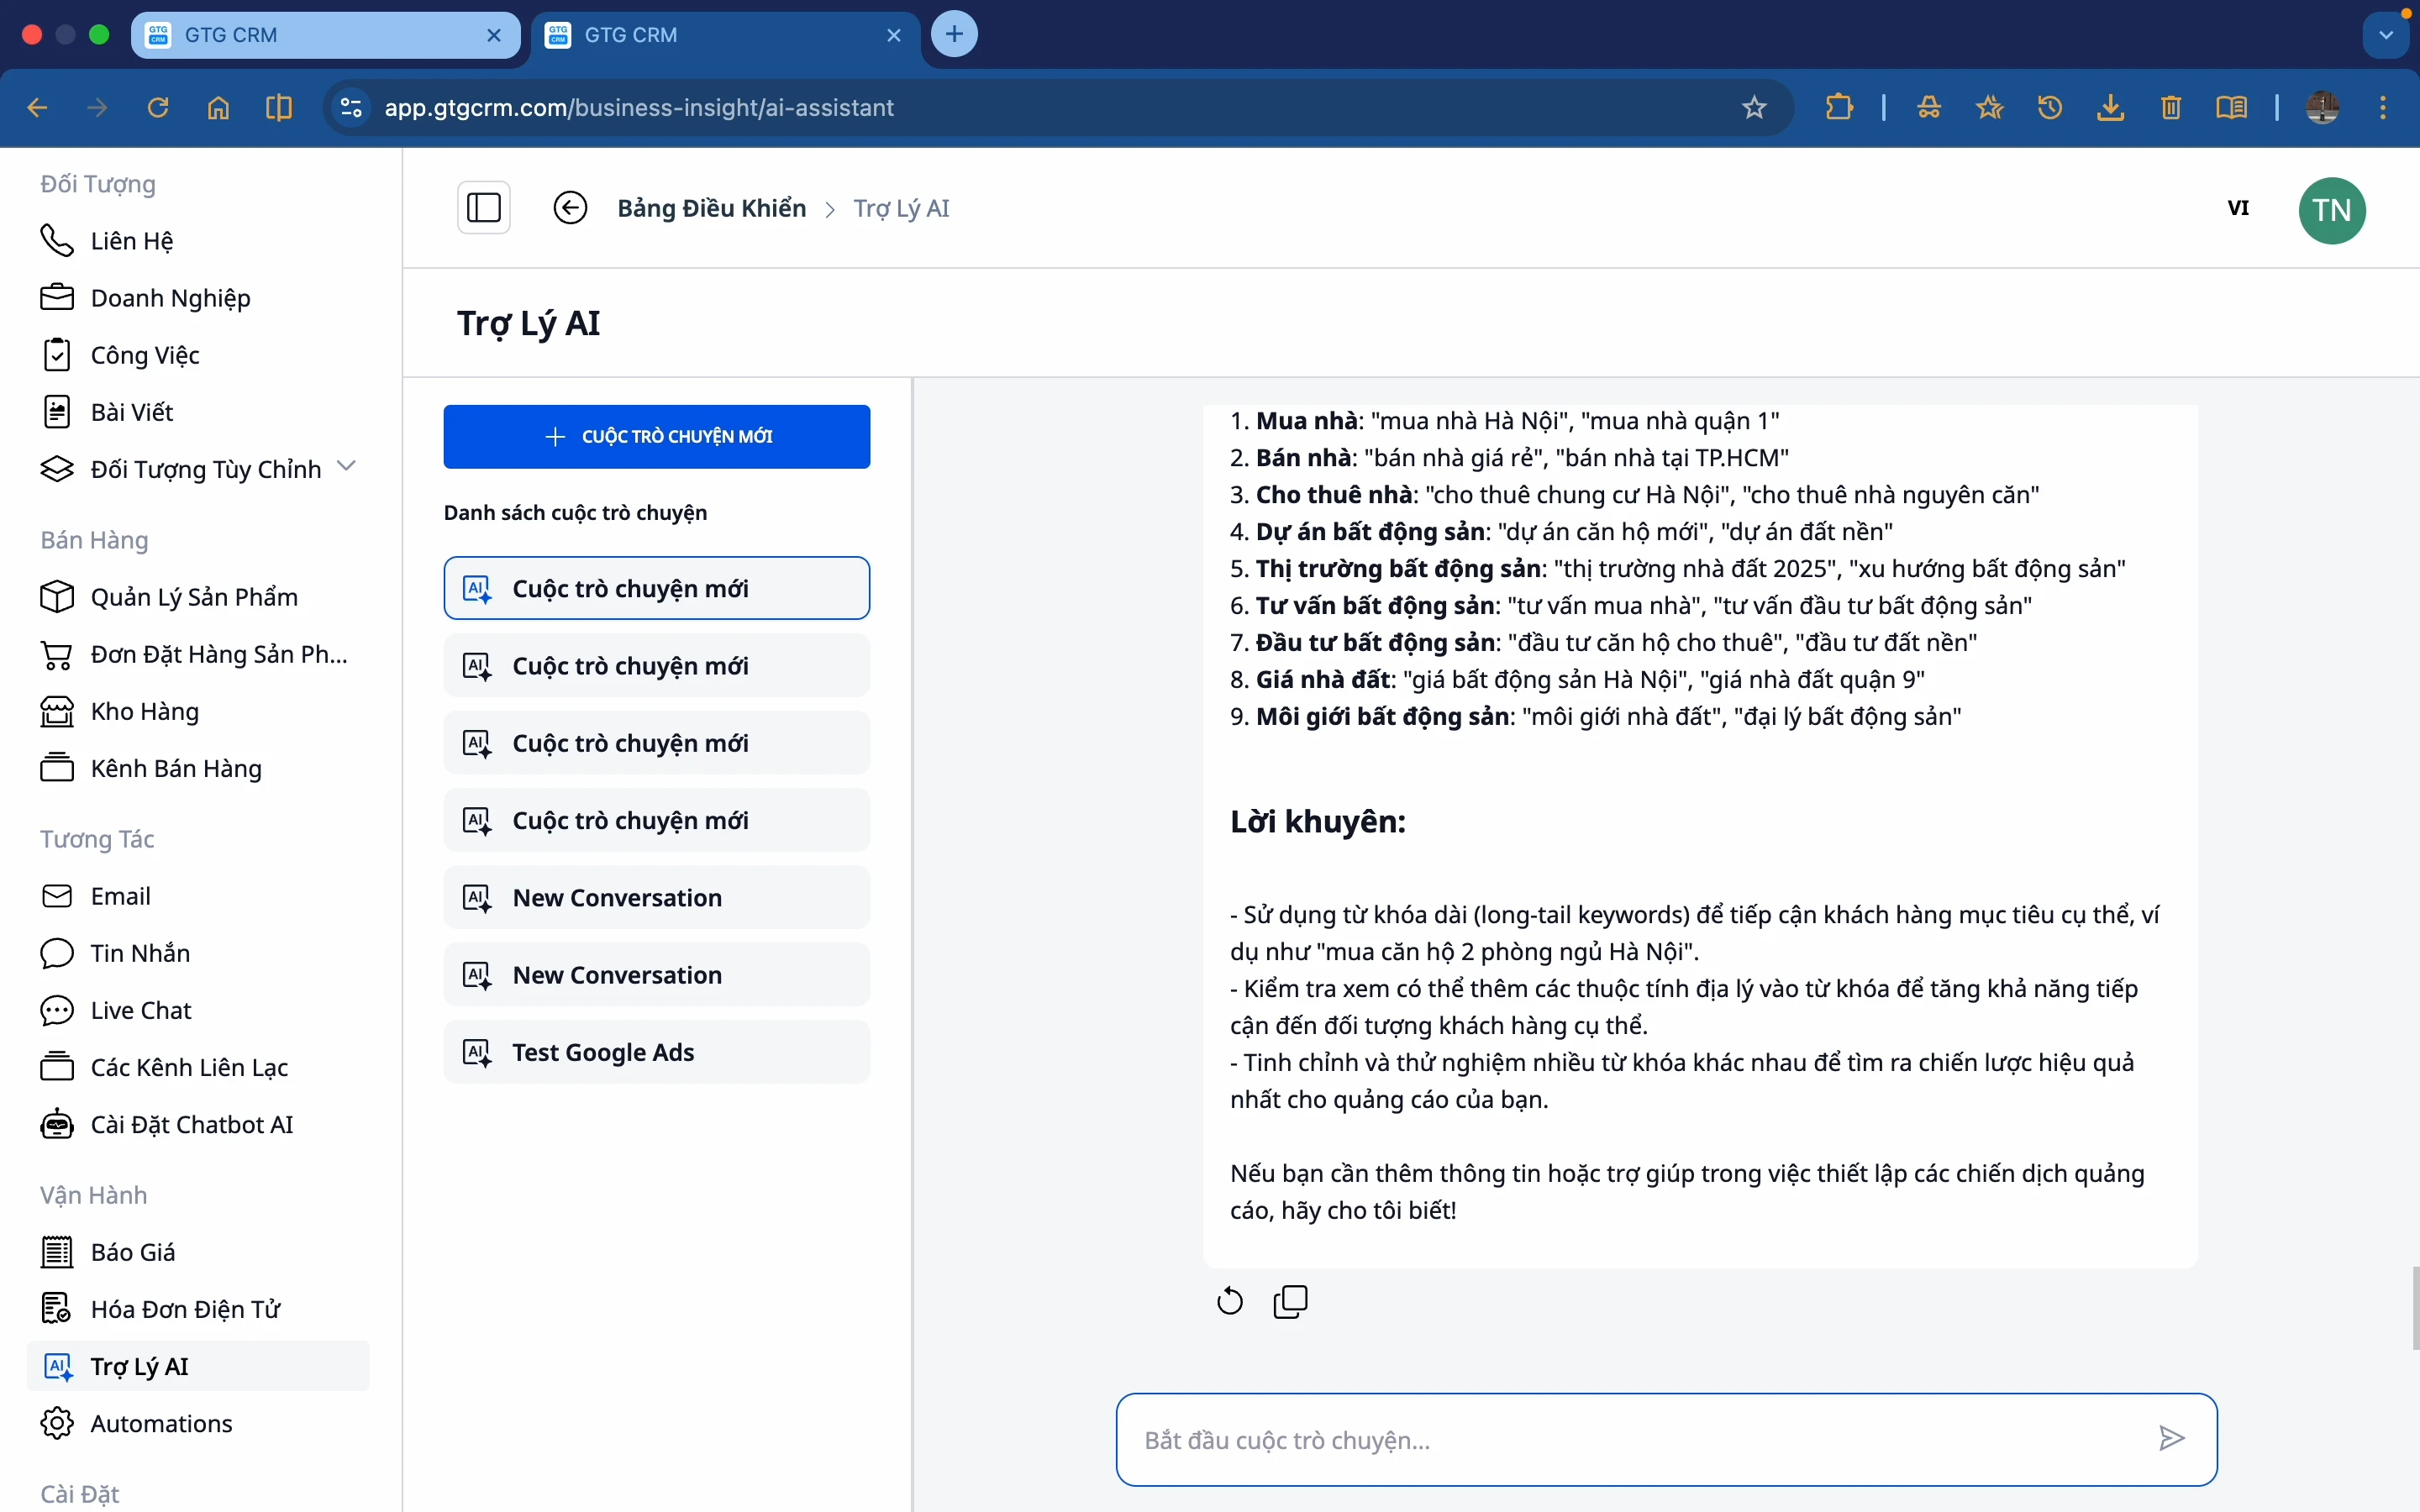Screen dimensions: 2420x1512
Task: Open Hóa Đơn Điện Tử page
Action: coord(185,1309)
